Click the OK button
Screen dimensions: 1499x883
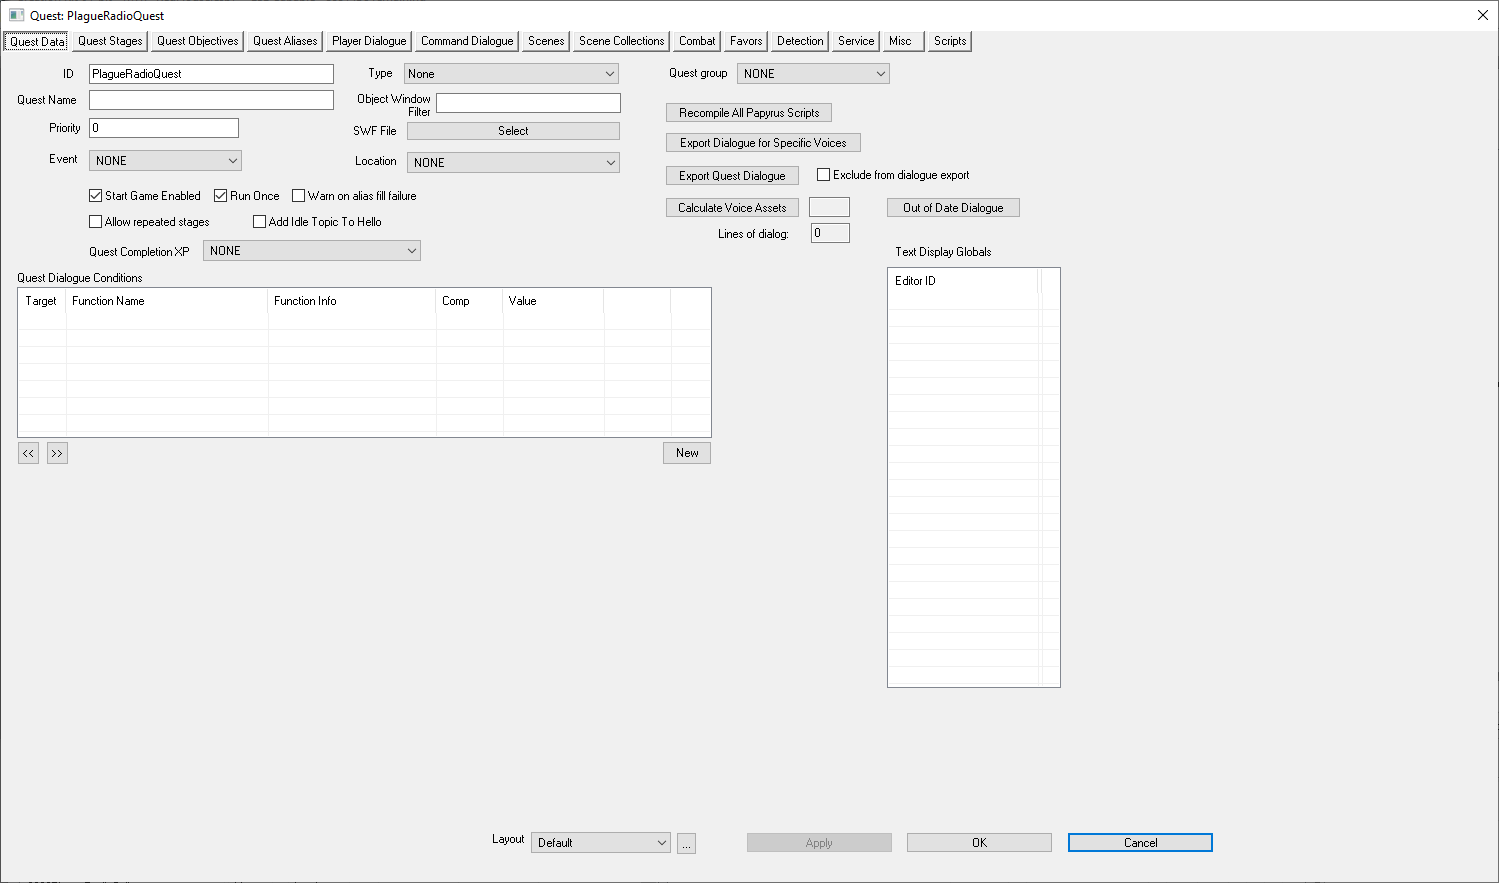pos(979,843)
